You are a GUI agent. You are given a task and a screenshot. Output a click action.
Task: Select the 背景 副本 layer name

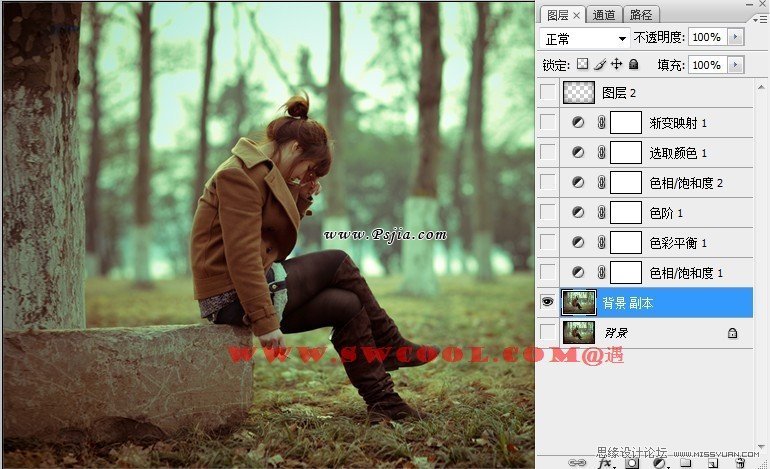point(628,303)
